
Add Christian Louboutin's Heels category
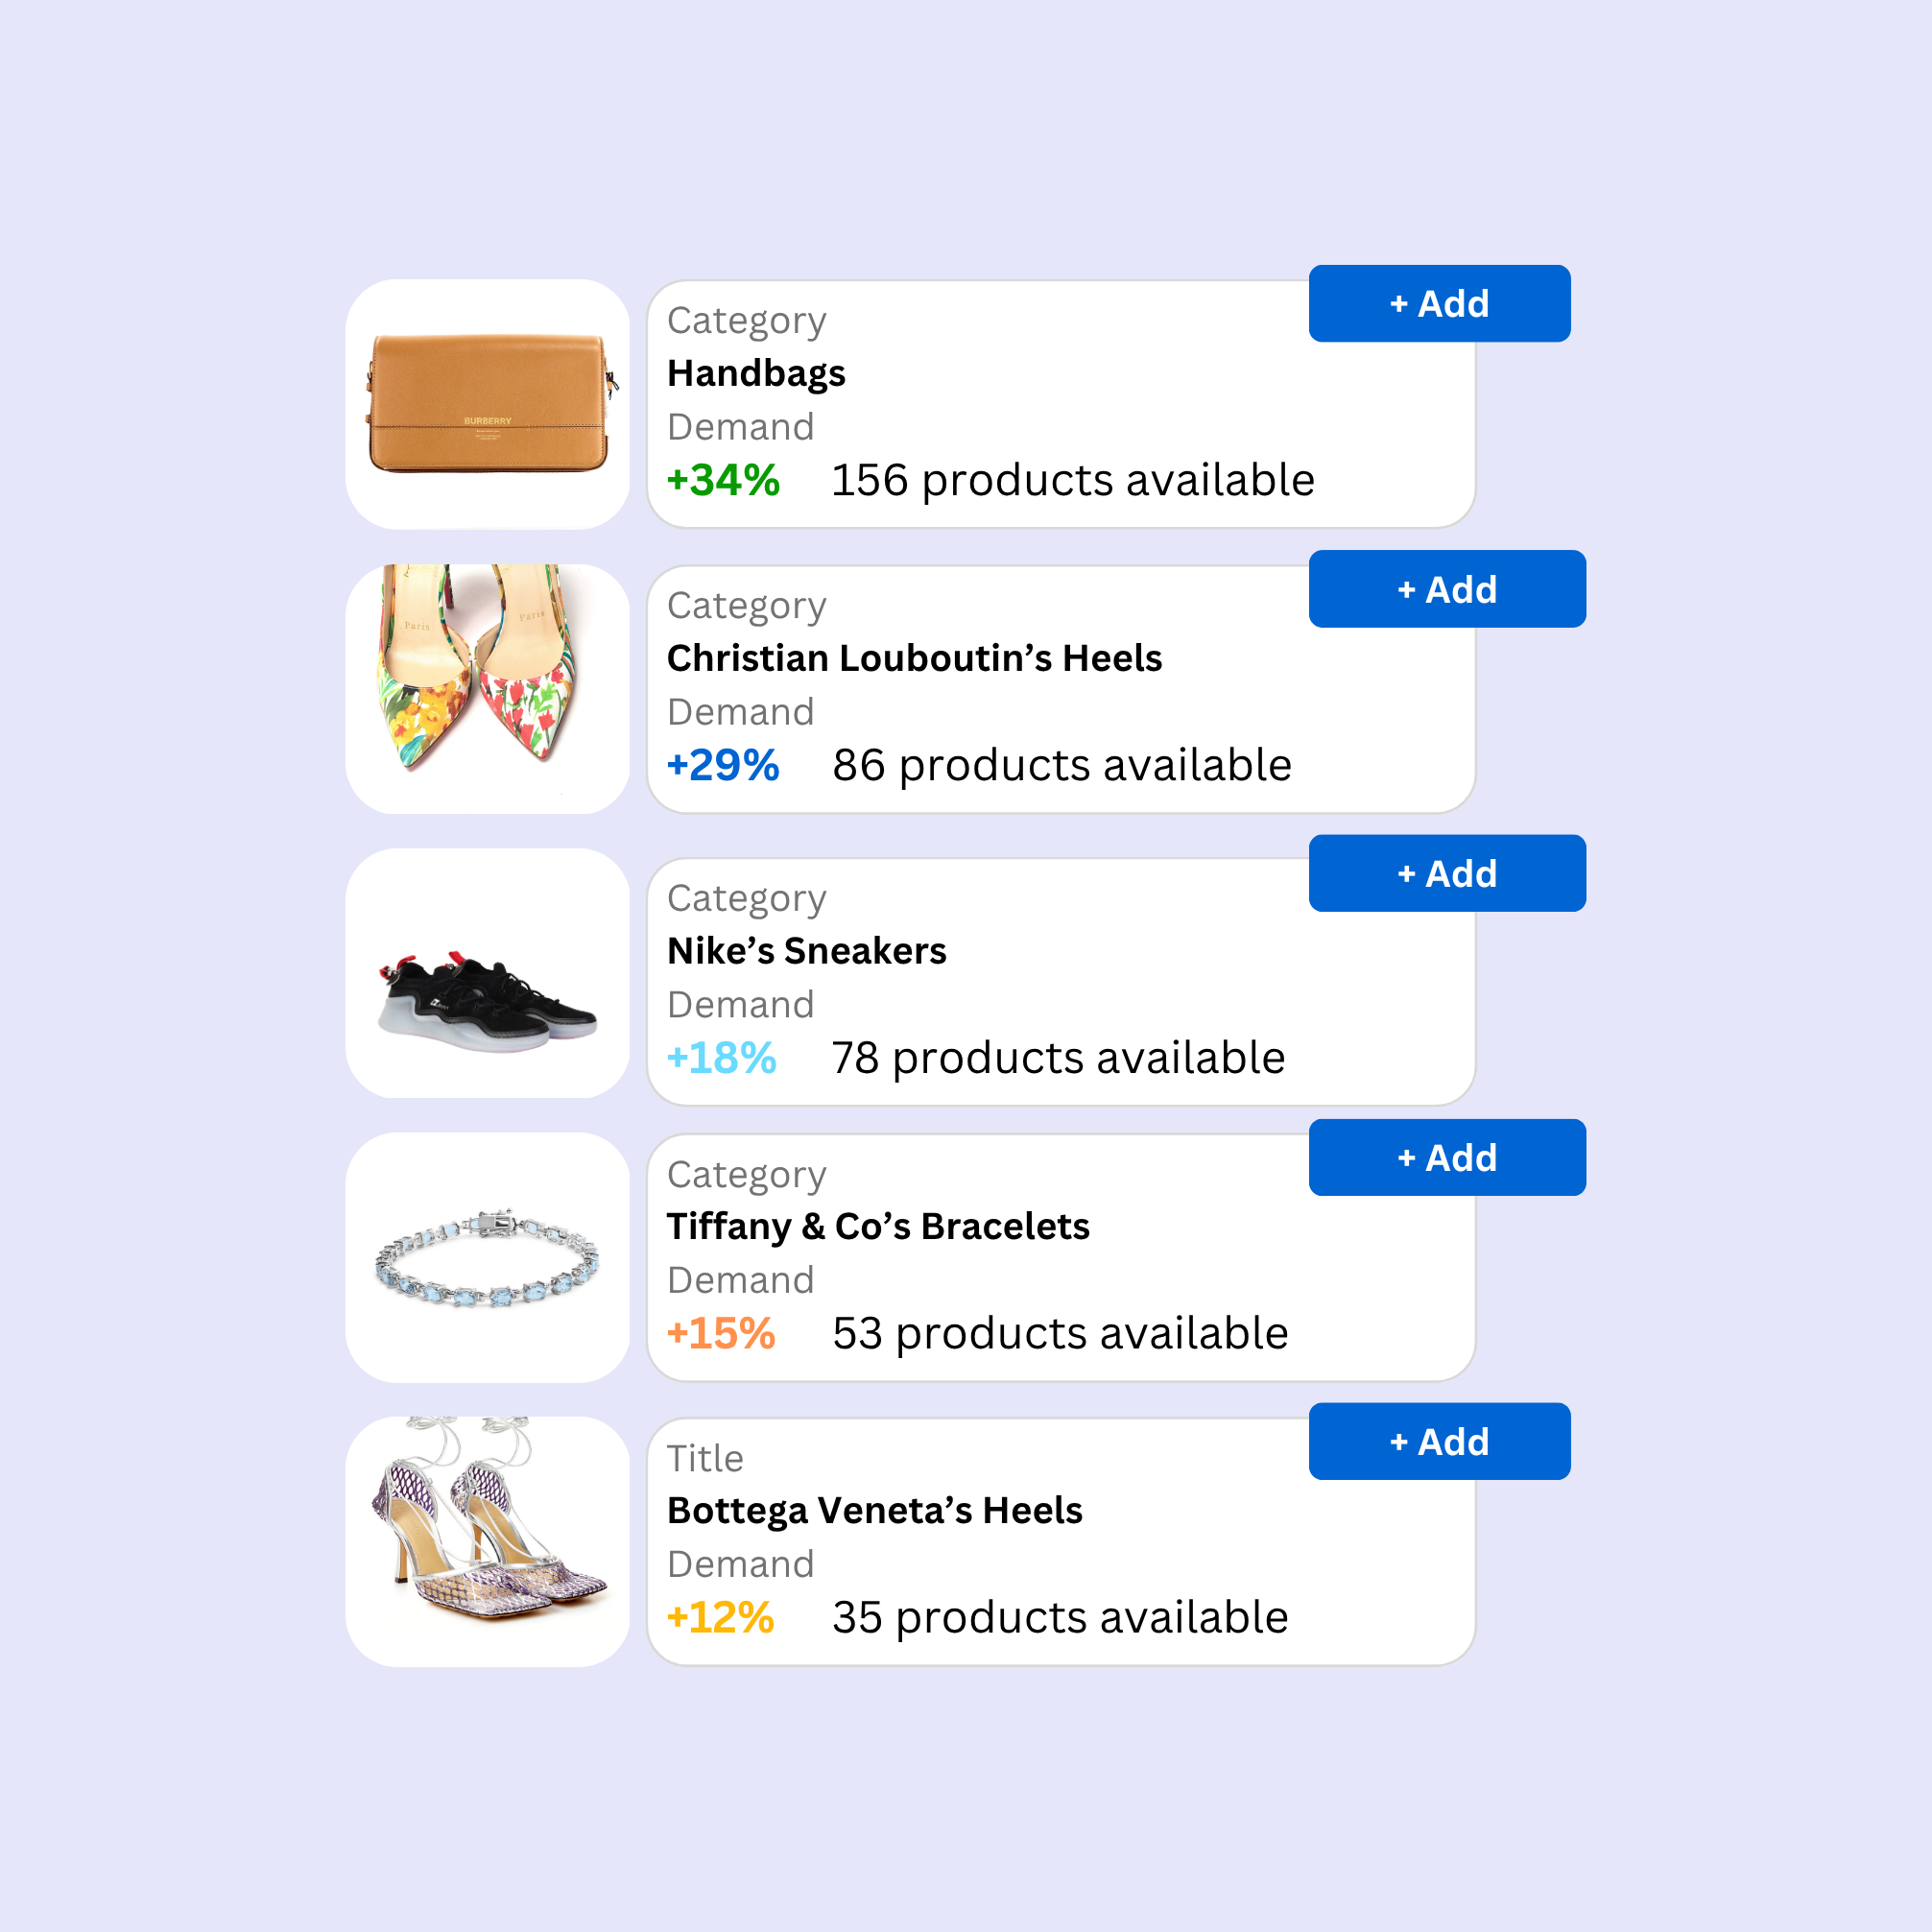1447,589
